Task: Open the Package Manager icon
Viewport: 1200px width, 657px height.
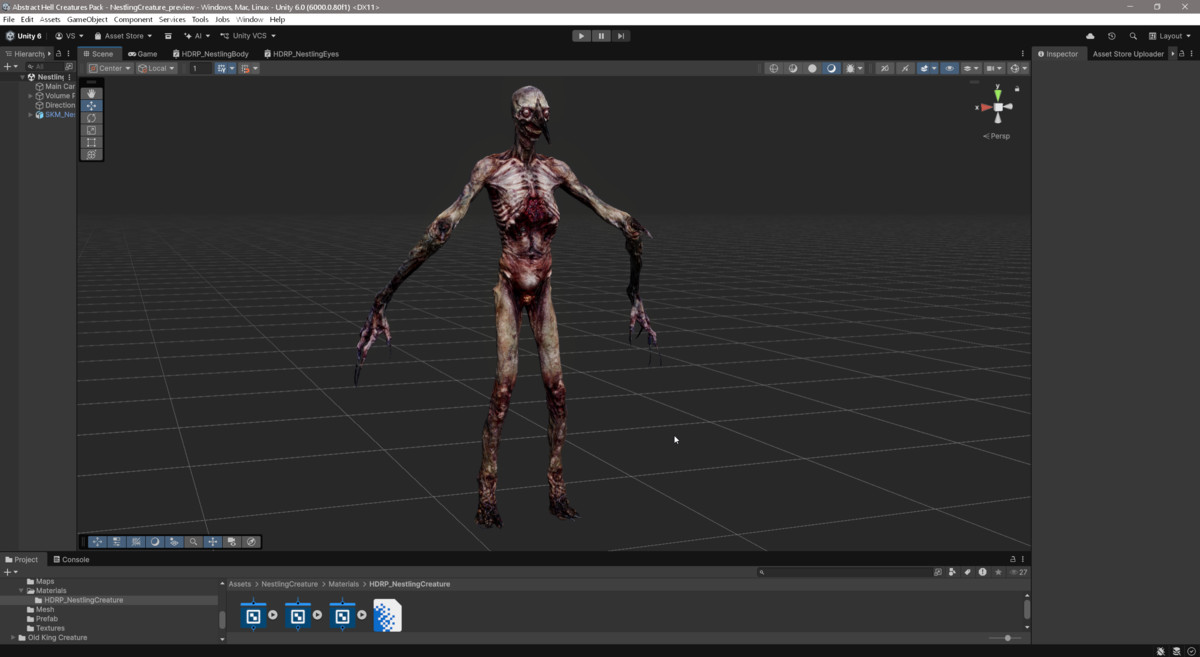Action: click(168, 36)
